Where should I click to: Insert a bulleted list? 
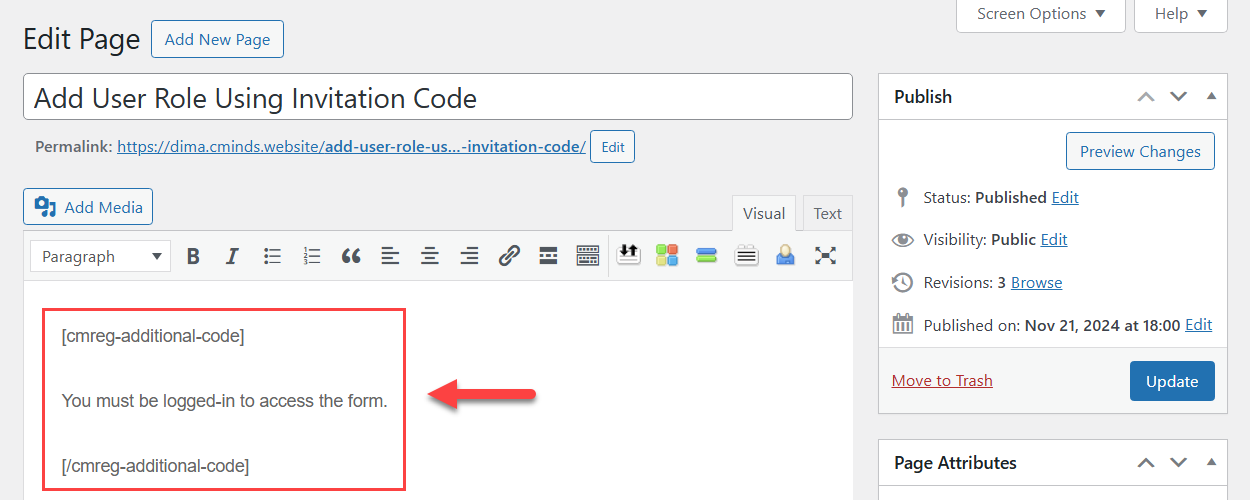click(x=272, y=256)
